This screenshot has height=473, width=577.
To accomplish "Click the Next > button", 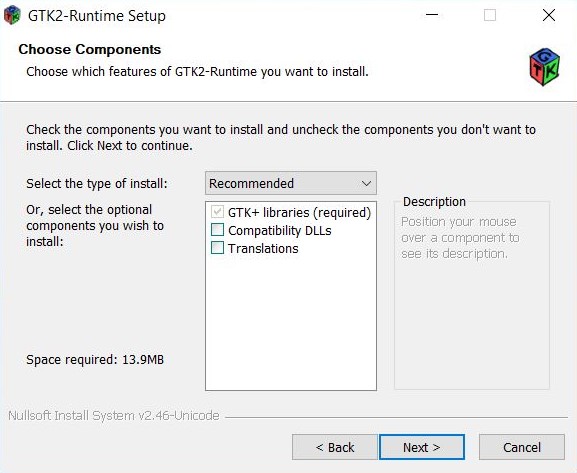I will pyautogui.click(x=422, y=447).
